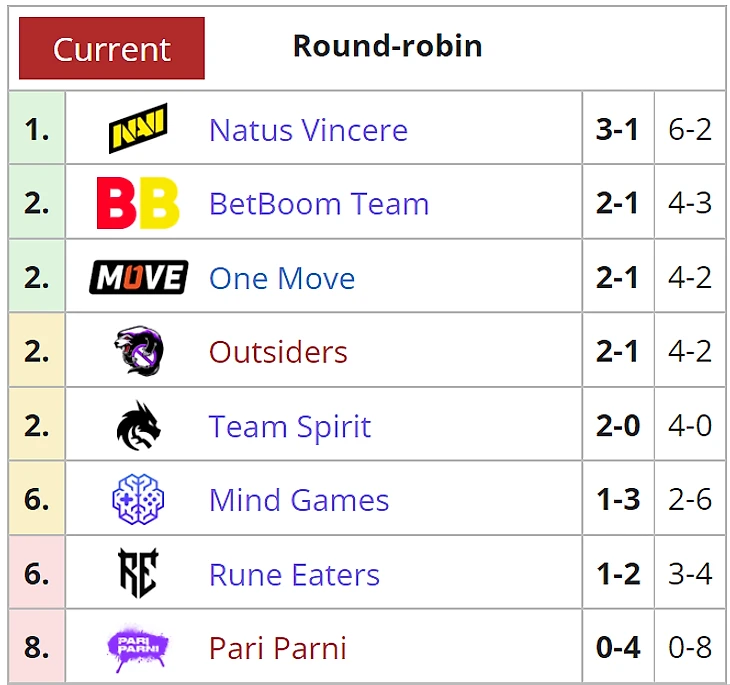Screen dimensions: 730x685
Task: Open the One Move team link
Action: pyautogui.click(x=281, y=278)
